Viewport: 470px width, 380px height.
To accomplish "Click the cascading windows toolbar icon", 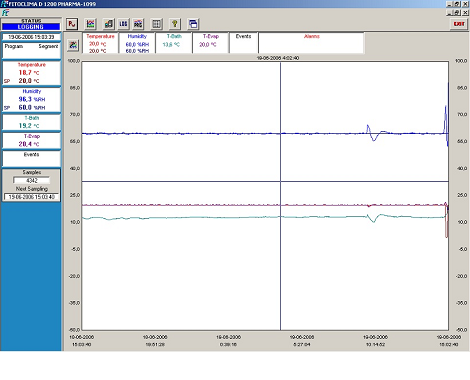I will click(193, 24).
